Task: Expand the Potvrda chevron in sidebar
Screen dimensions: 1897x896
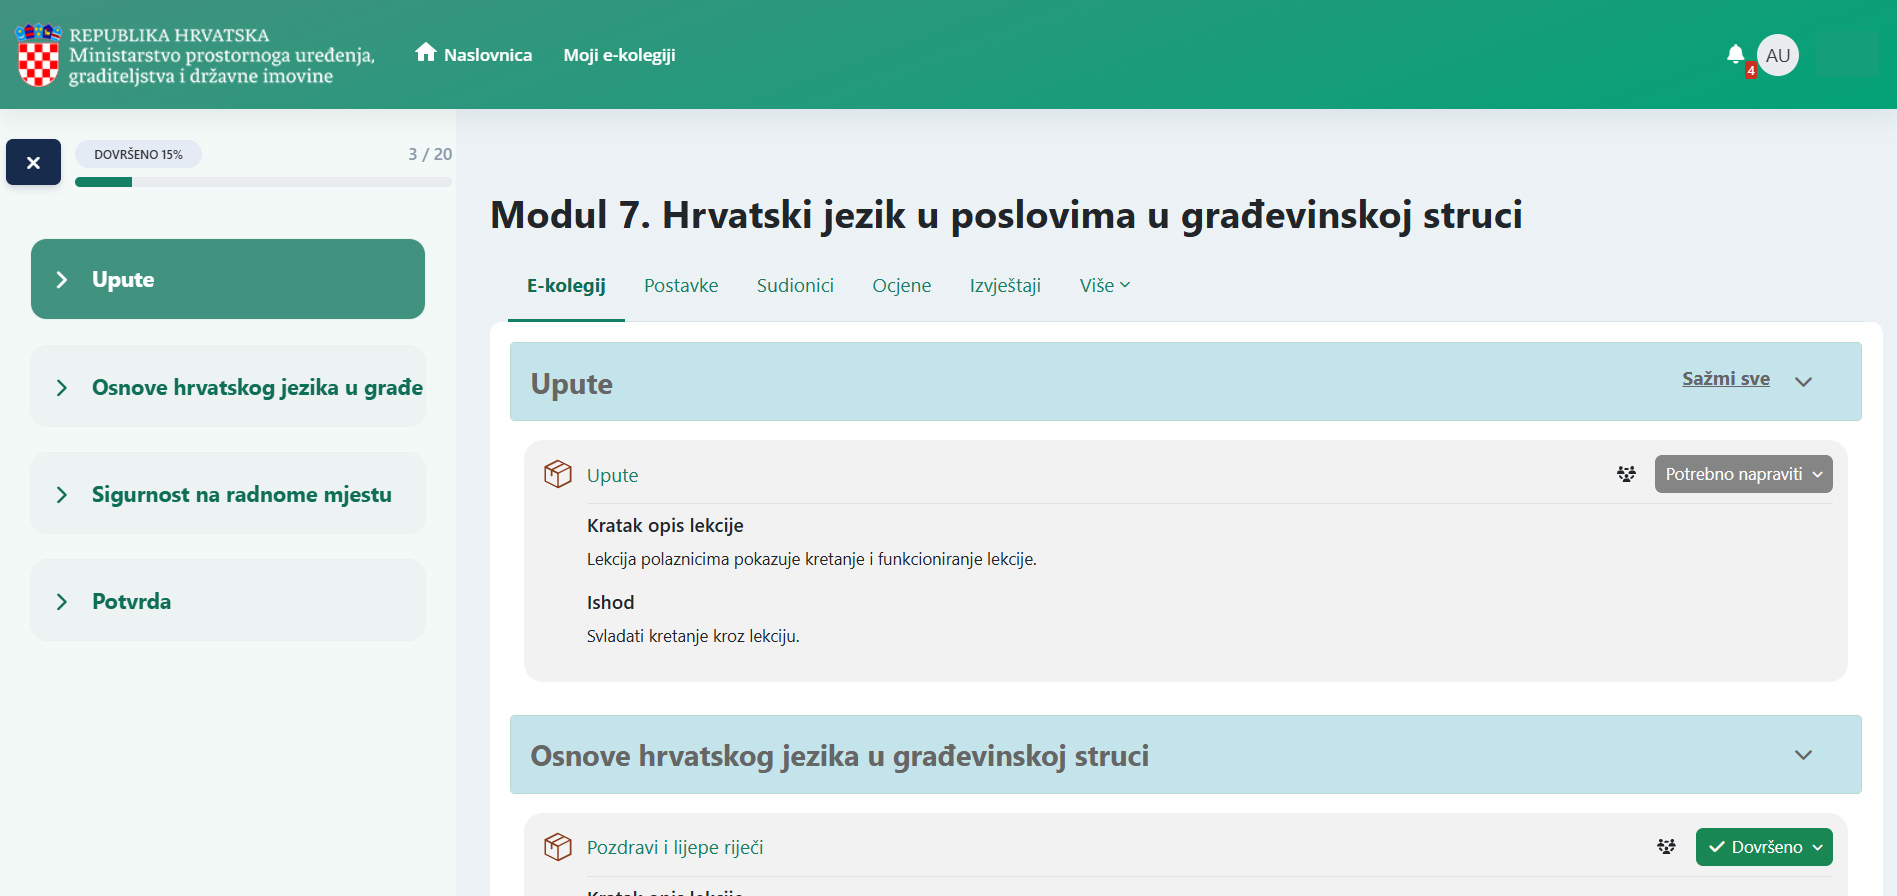Action: pyautogui.click(x=62, y=602)
